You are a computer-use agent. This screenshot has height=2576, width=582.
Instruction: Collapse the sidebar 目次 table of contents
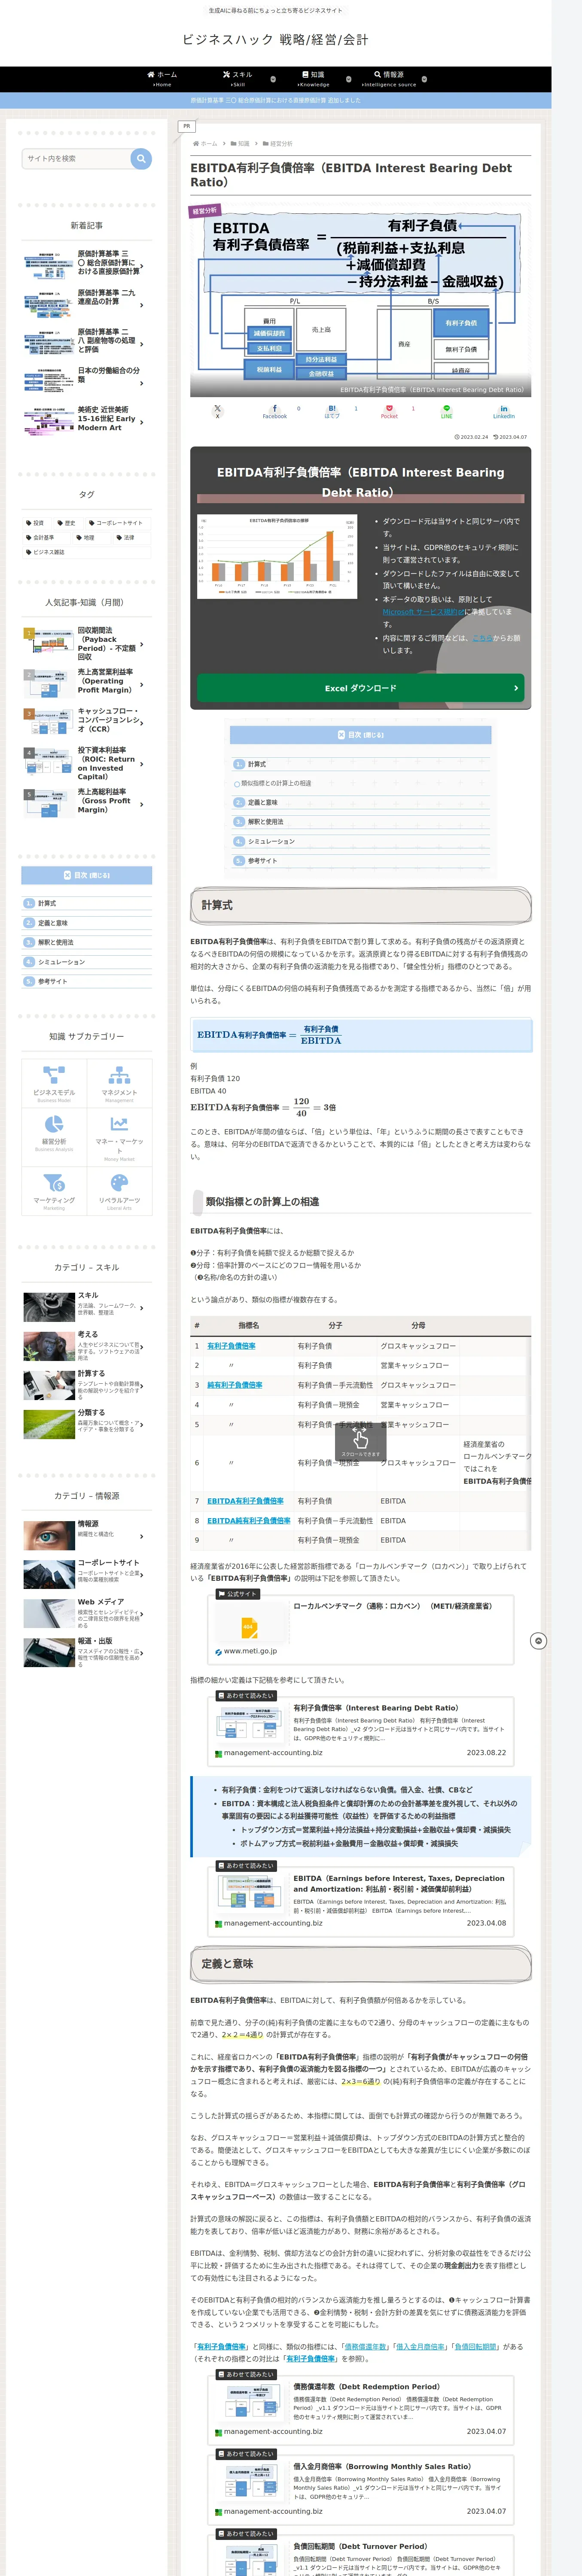[x=87, y=875]
